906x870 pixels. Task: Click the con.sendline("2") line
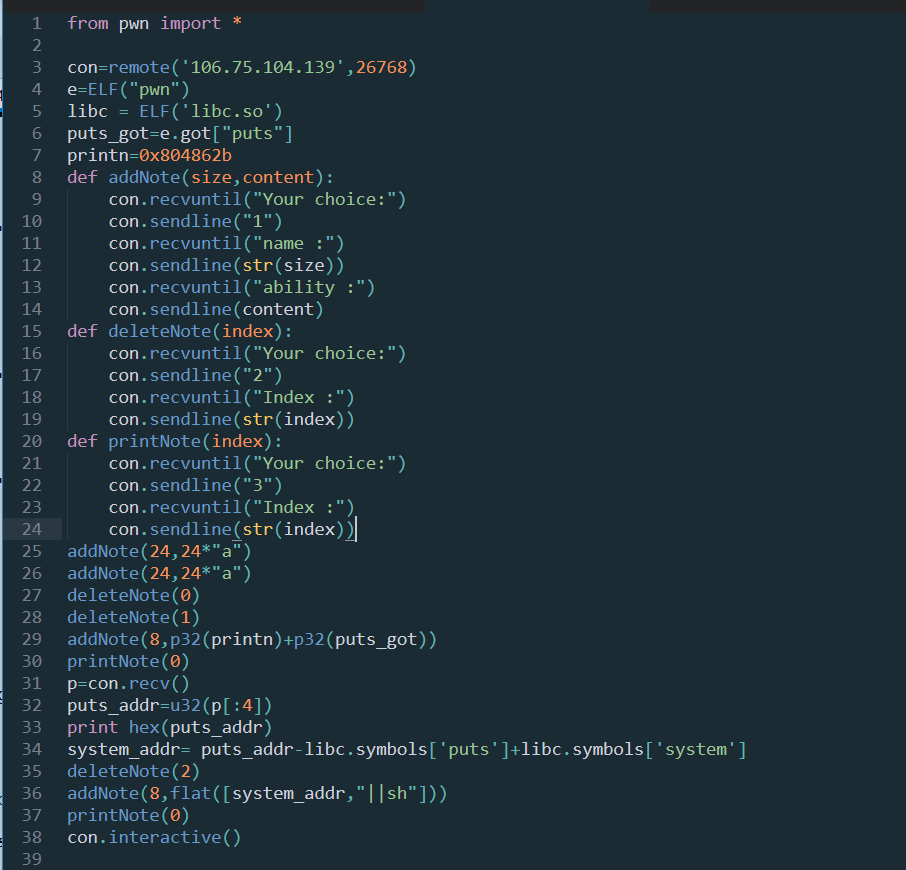pos(195,375)
